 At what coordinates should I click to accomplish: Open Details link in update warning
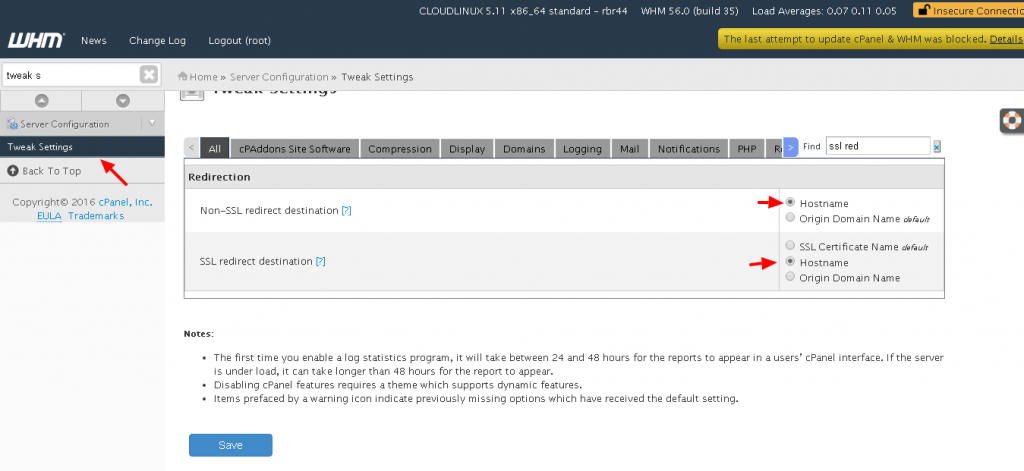(1006, 39)
